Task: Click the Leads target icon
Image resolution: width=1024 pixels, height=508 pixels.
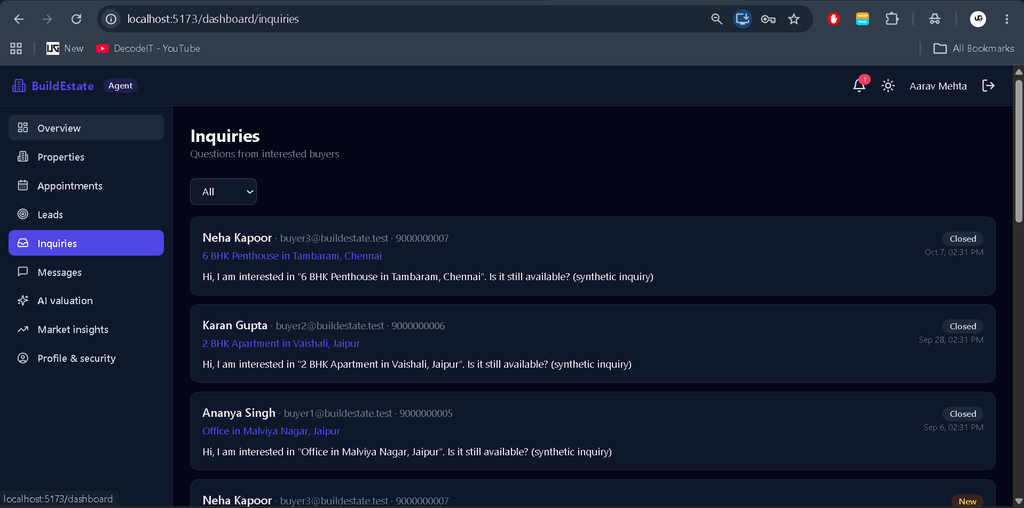Action: tap(23, 214)
